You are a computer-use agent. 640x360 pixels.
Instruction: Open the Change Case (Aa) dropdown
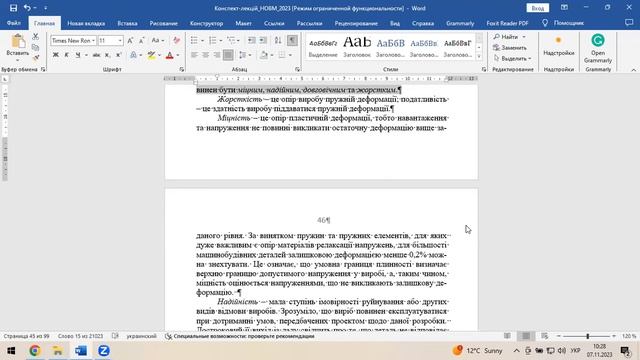(x=157, y=40)
